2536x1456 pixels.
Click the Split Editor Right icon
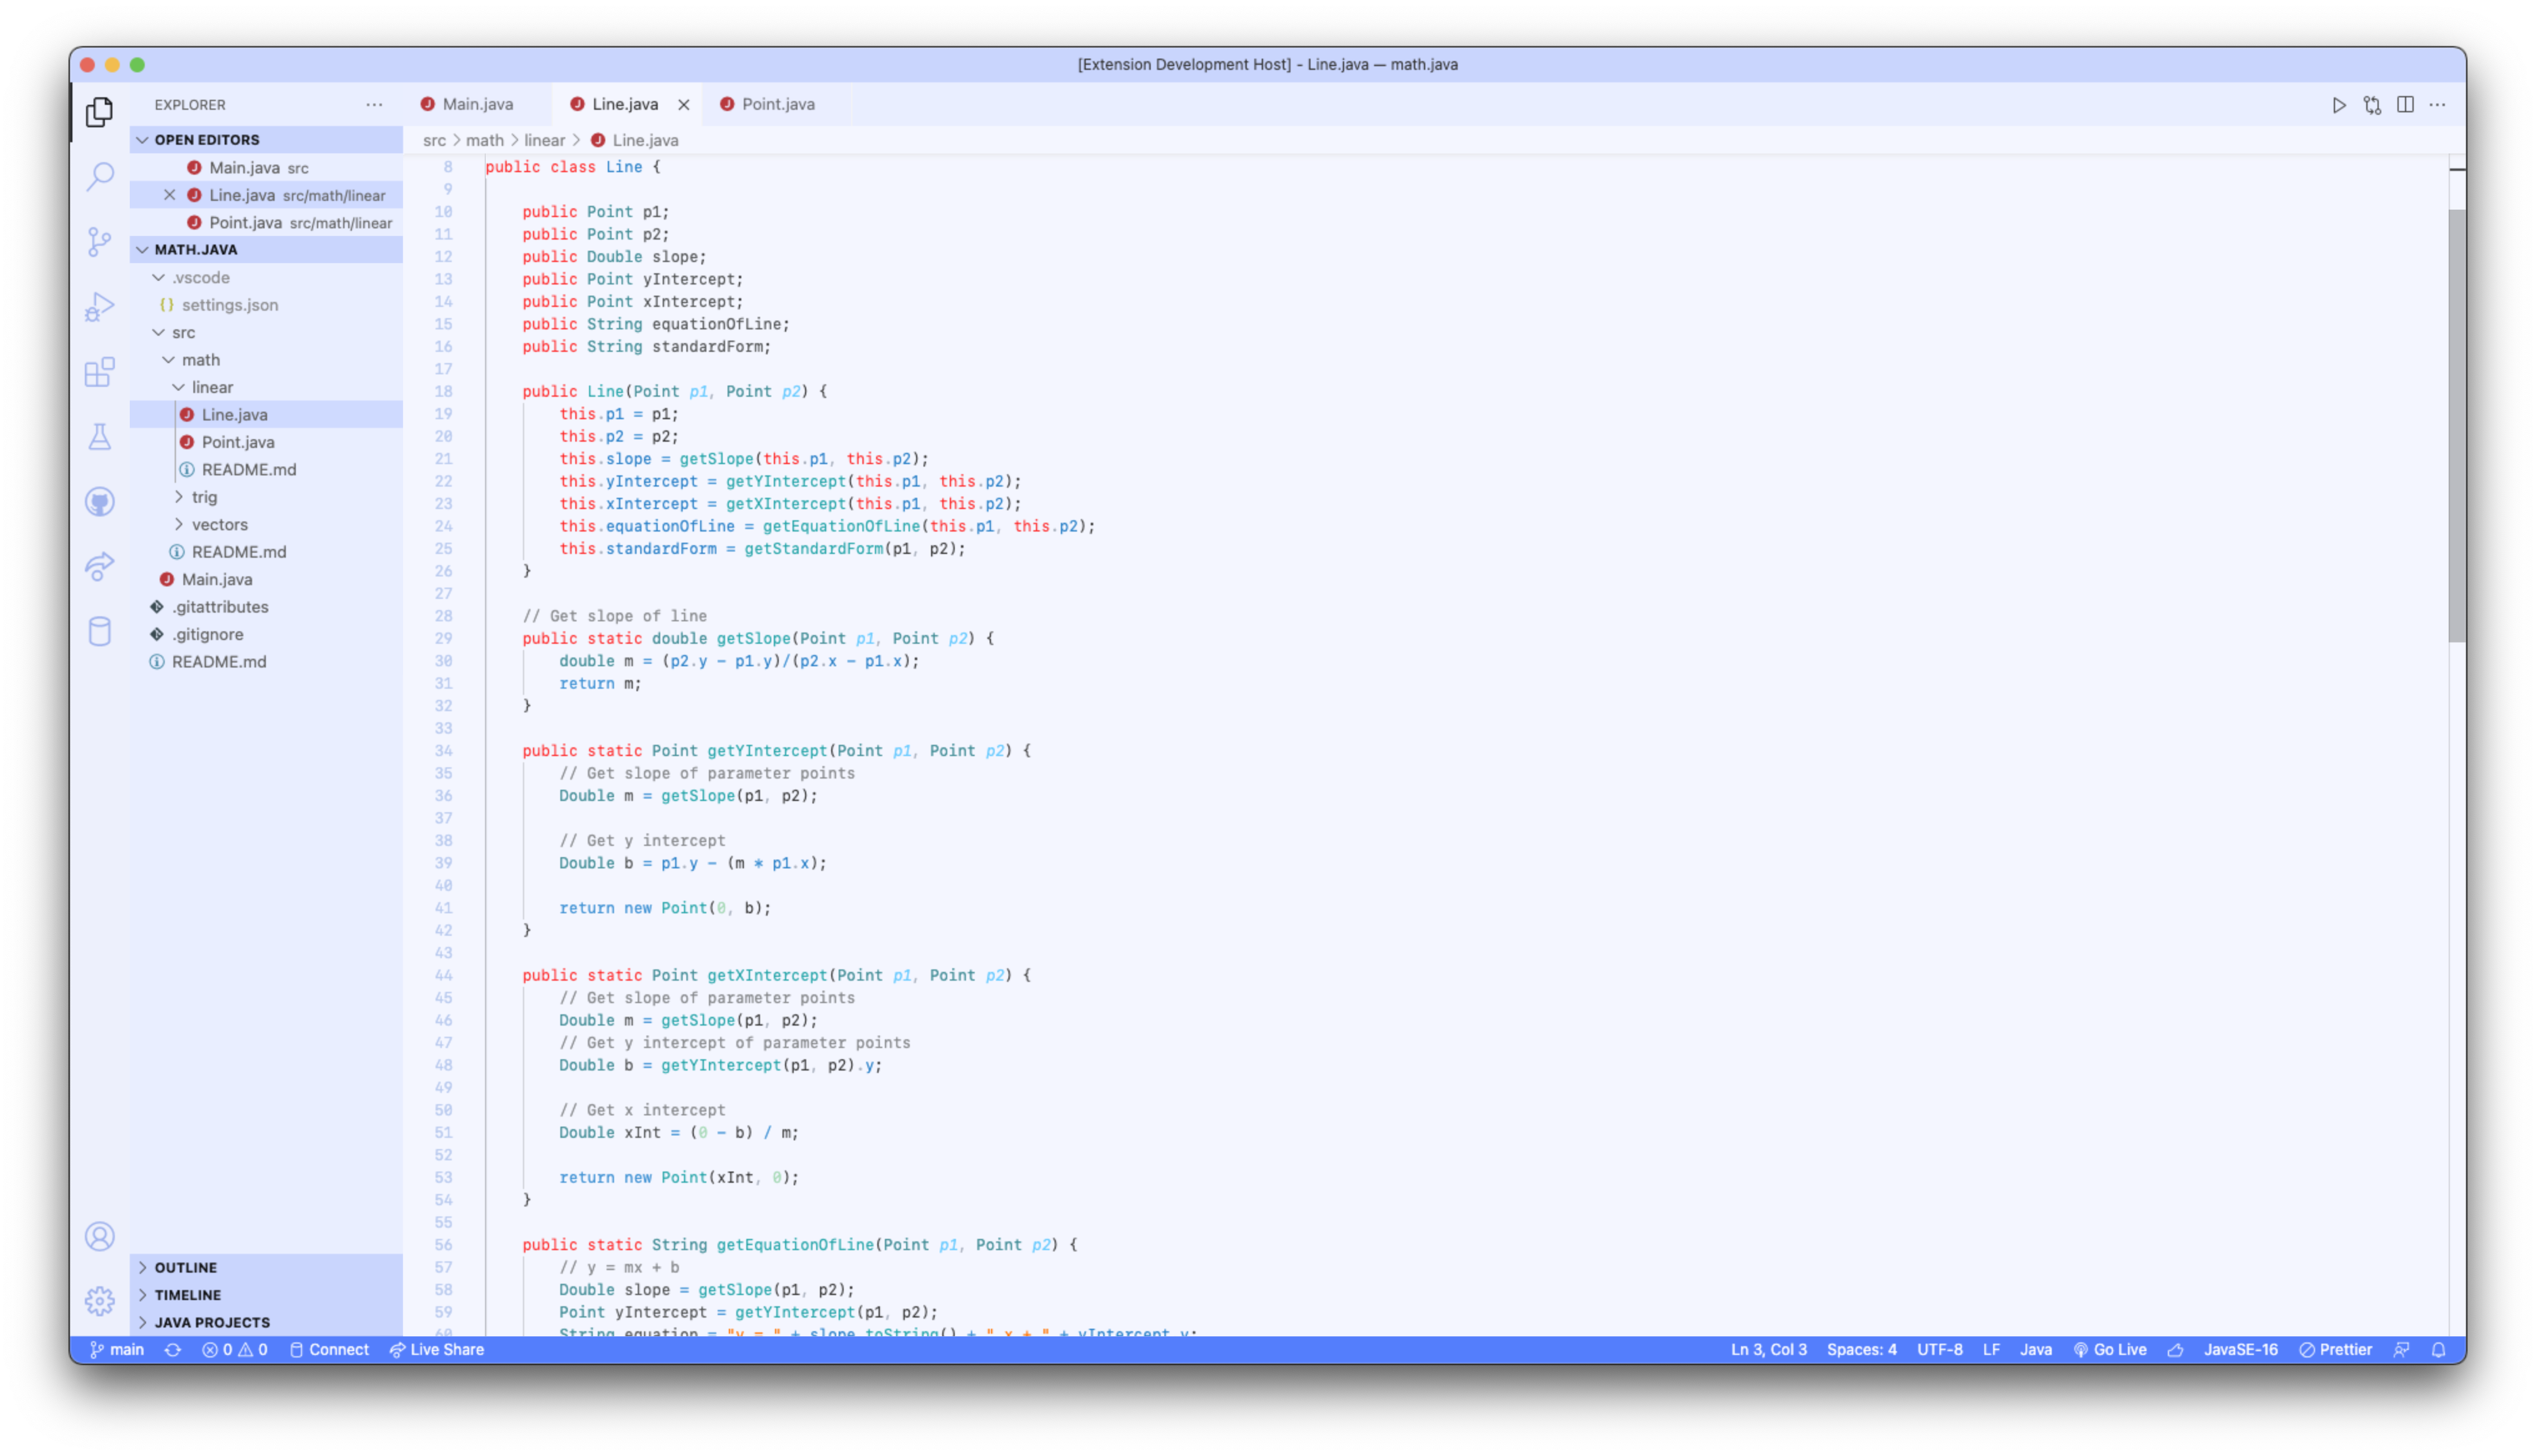coord(2405,105)
